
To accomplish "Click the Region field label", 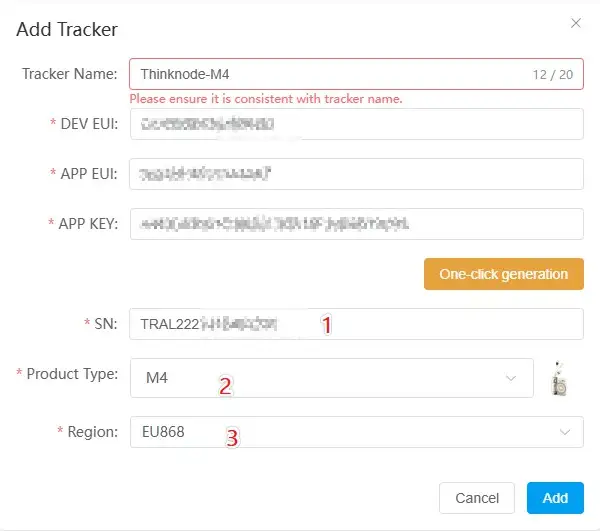I will point(92,432).
